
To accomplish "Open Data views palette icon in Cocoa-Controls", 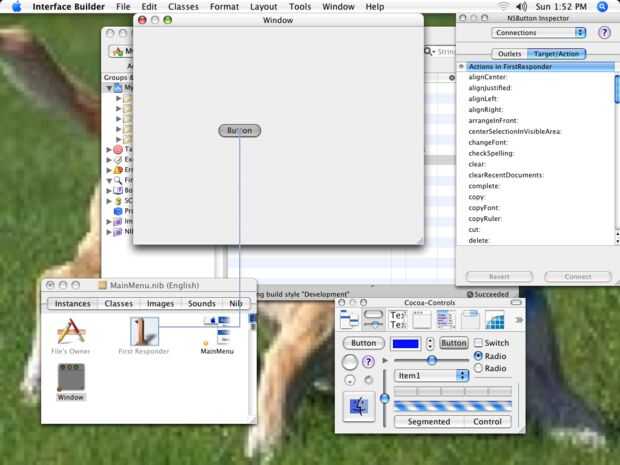I will click(446, 319).
